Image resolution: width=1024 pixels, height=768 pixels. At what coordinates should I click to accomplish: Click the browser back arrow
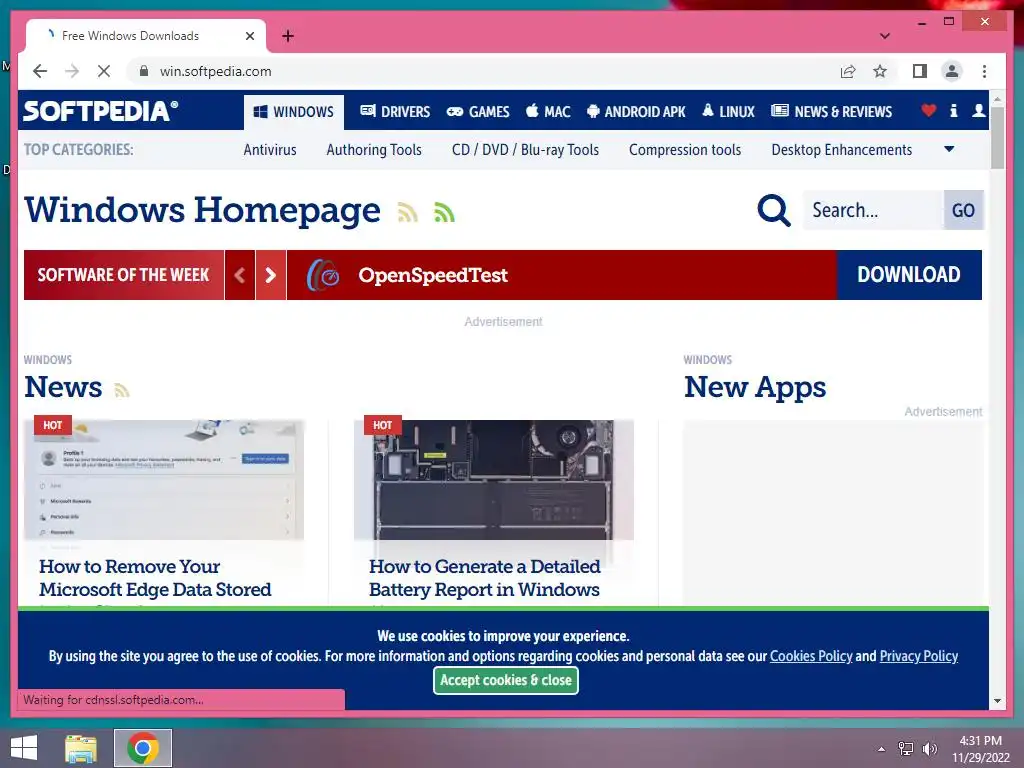(x=40, y=71)
